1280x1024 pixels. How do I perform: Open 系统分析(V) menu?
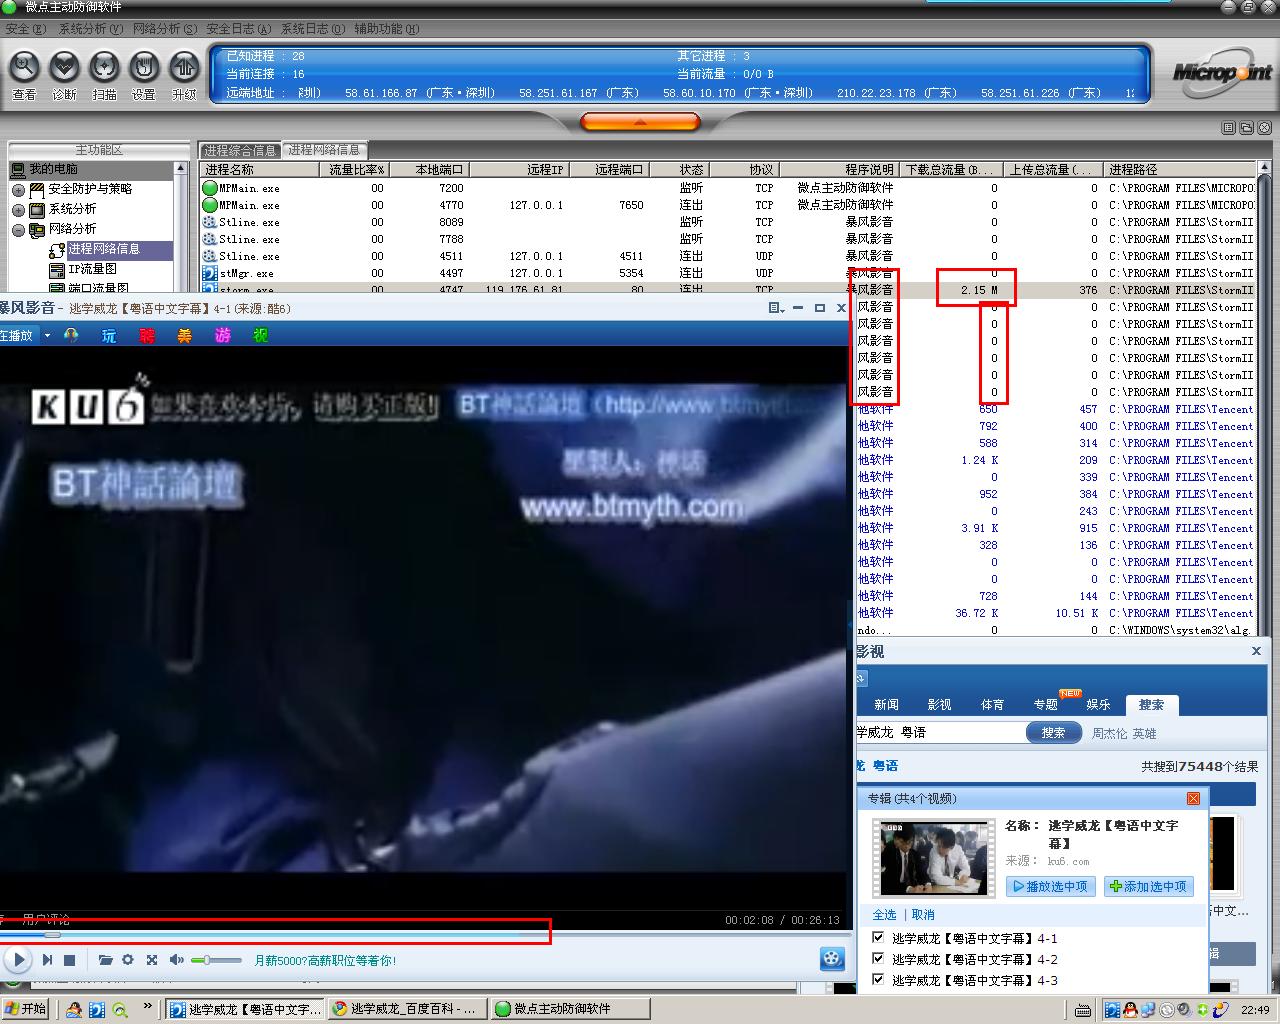pyautogui.click(x=91, y=29)
